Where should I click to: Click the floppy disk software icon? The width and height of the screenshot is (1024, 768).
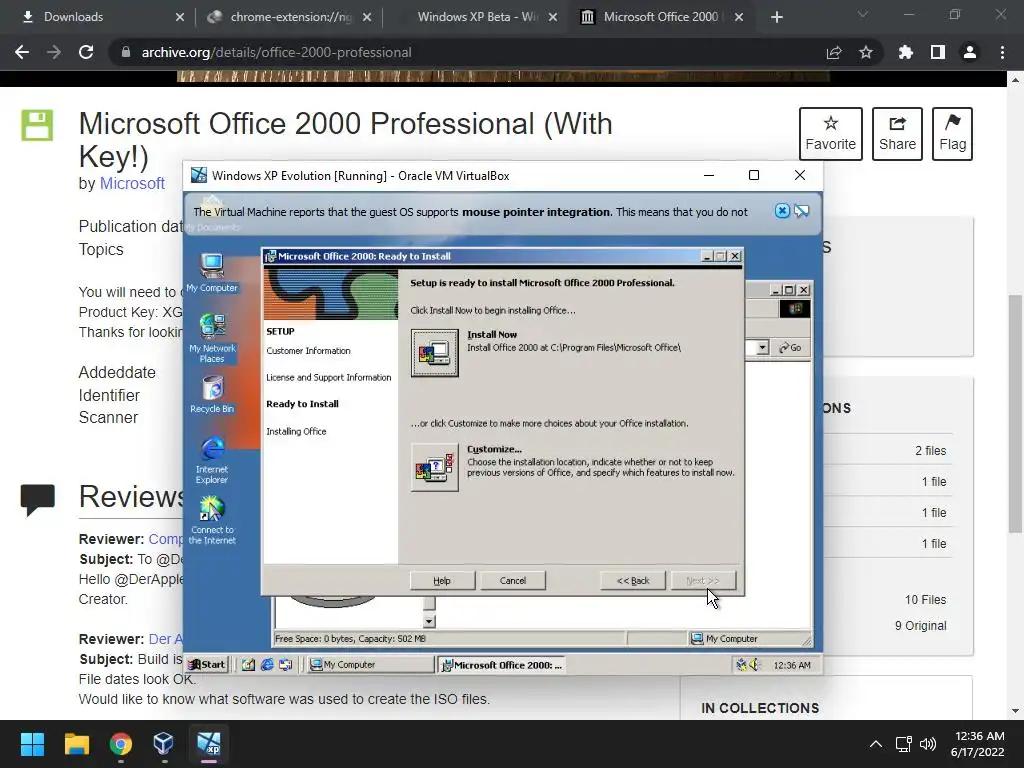[37, 125]
